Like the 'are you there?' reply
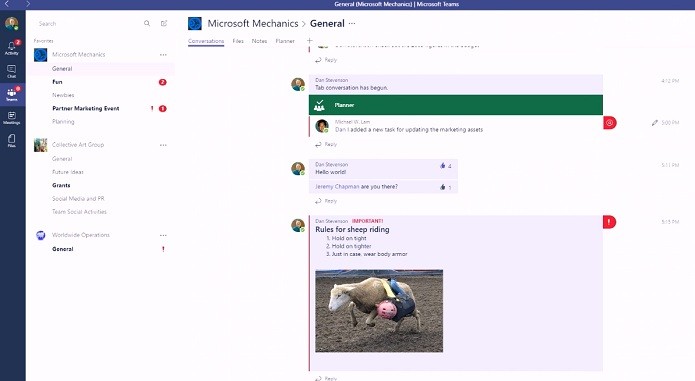 [442, 187]
